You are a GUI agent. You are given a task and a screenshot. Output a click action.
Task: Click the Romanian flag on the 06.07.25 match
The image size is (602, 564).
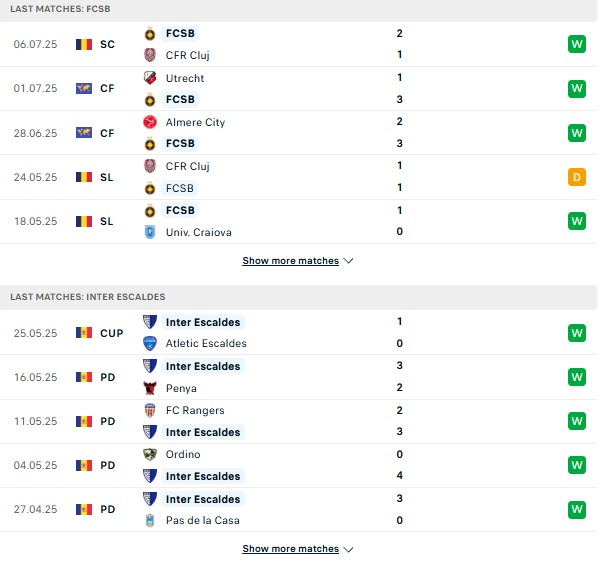coord(84,45)
